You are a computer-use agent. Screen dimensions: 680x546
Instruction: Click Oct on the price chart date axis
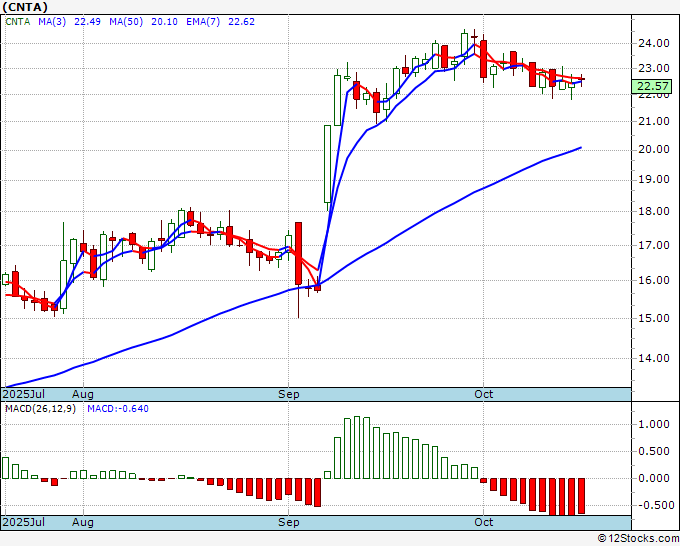point(484,394)
